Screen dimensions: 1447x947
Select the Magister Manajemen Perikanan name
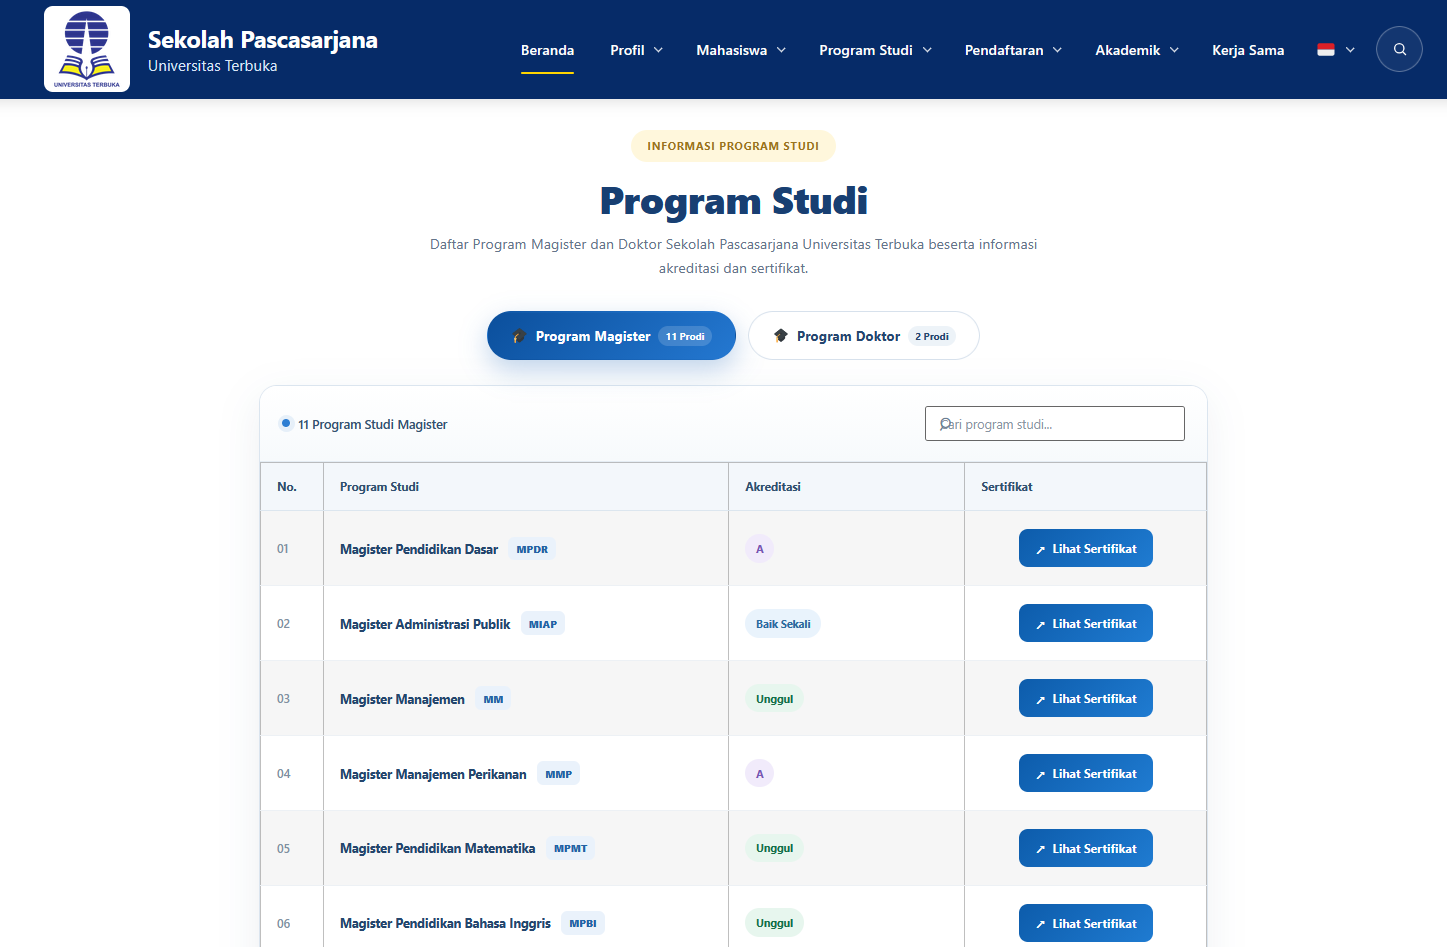(x=433, y=774)
